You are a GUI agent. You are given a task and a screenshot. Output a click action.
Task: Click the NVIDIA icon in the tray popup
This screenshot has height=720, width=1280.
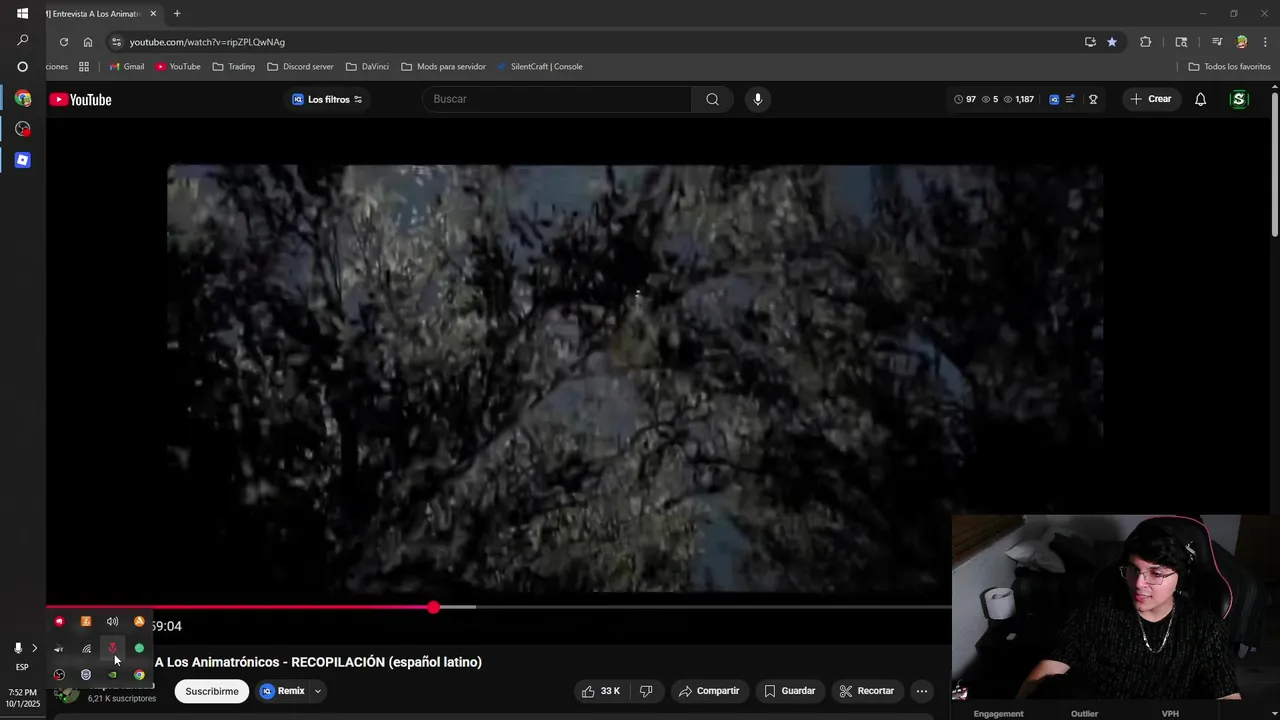tap(112, 675)
